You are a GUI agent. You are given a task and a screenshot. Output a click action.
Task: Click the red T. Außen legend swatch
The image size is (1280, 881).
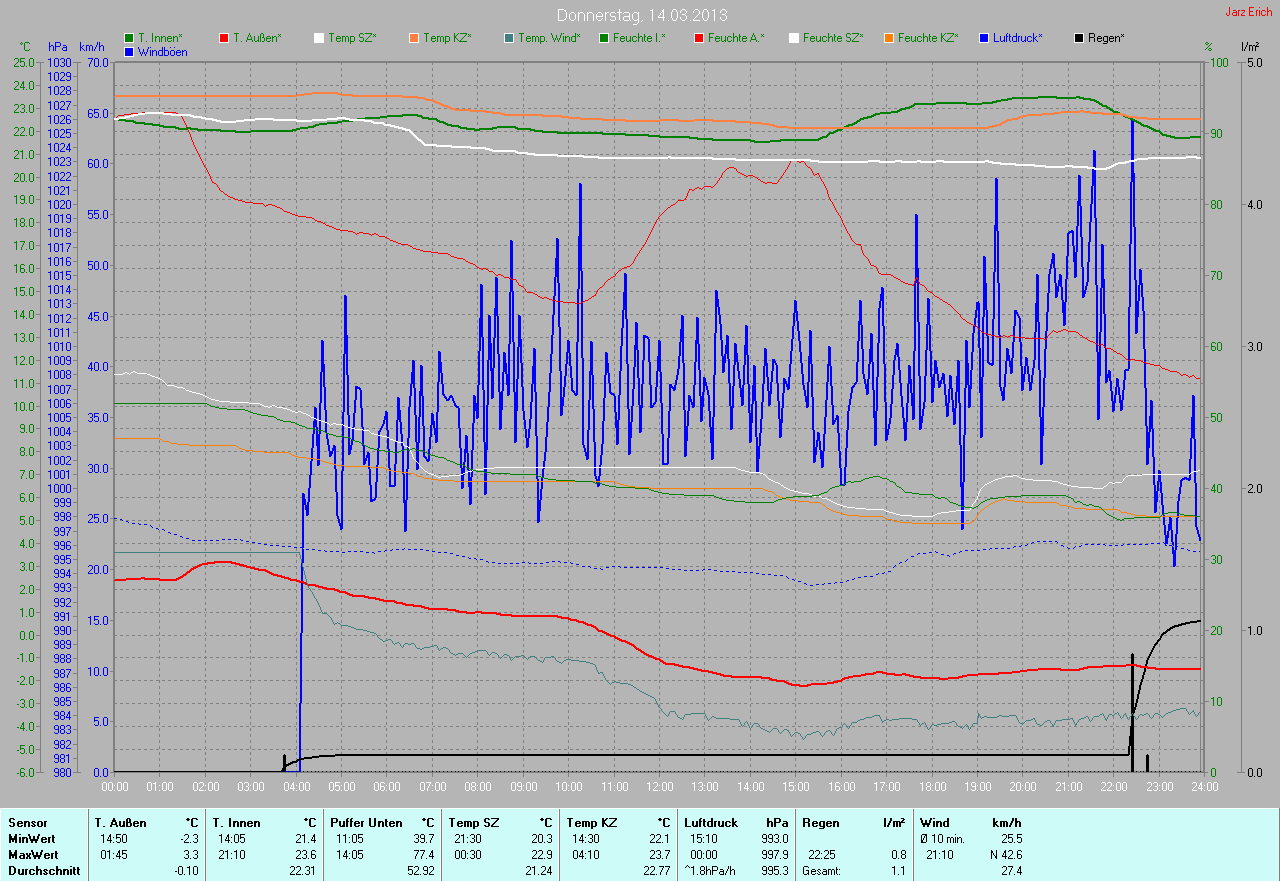224,38
